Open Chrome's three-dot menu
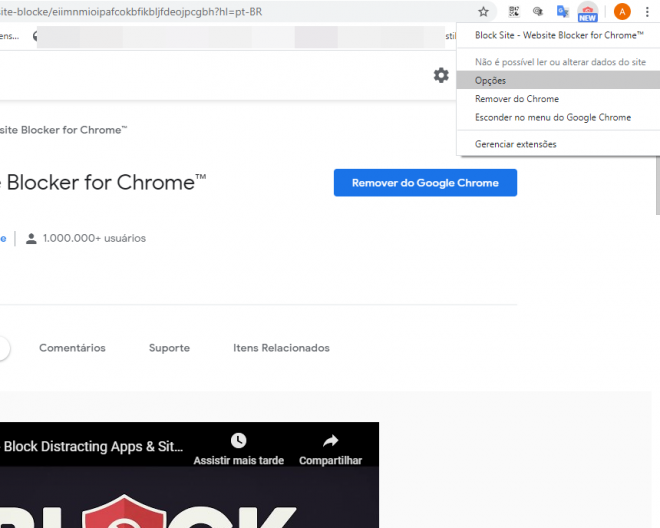 (x=647, y=12)
